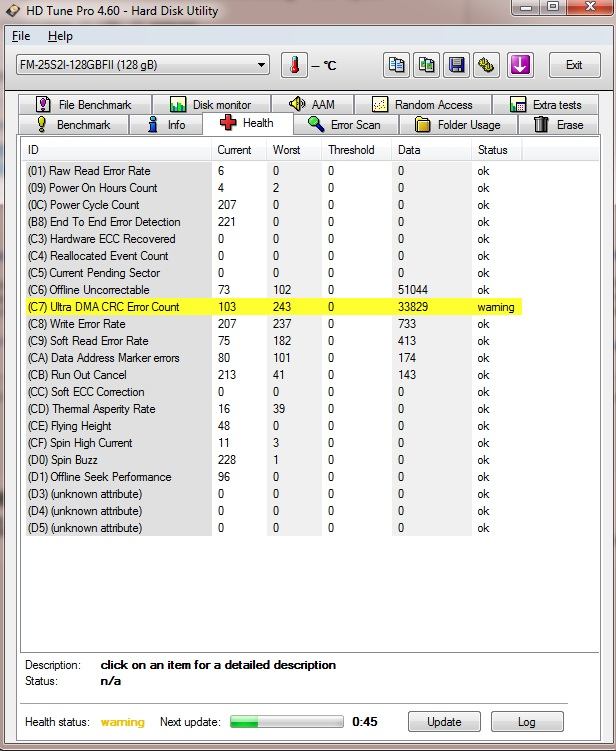Select the (C5) Current Pending Sector row
This screenshot has width=616, height=751.
point(274,273)
